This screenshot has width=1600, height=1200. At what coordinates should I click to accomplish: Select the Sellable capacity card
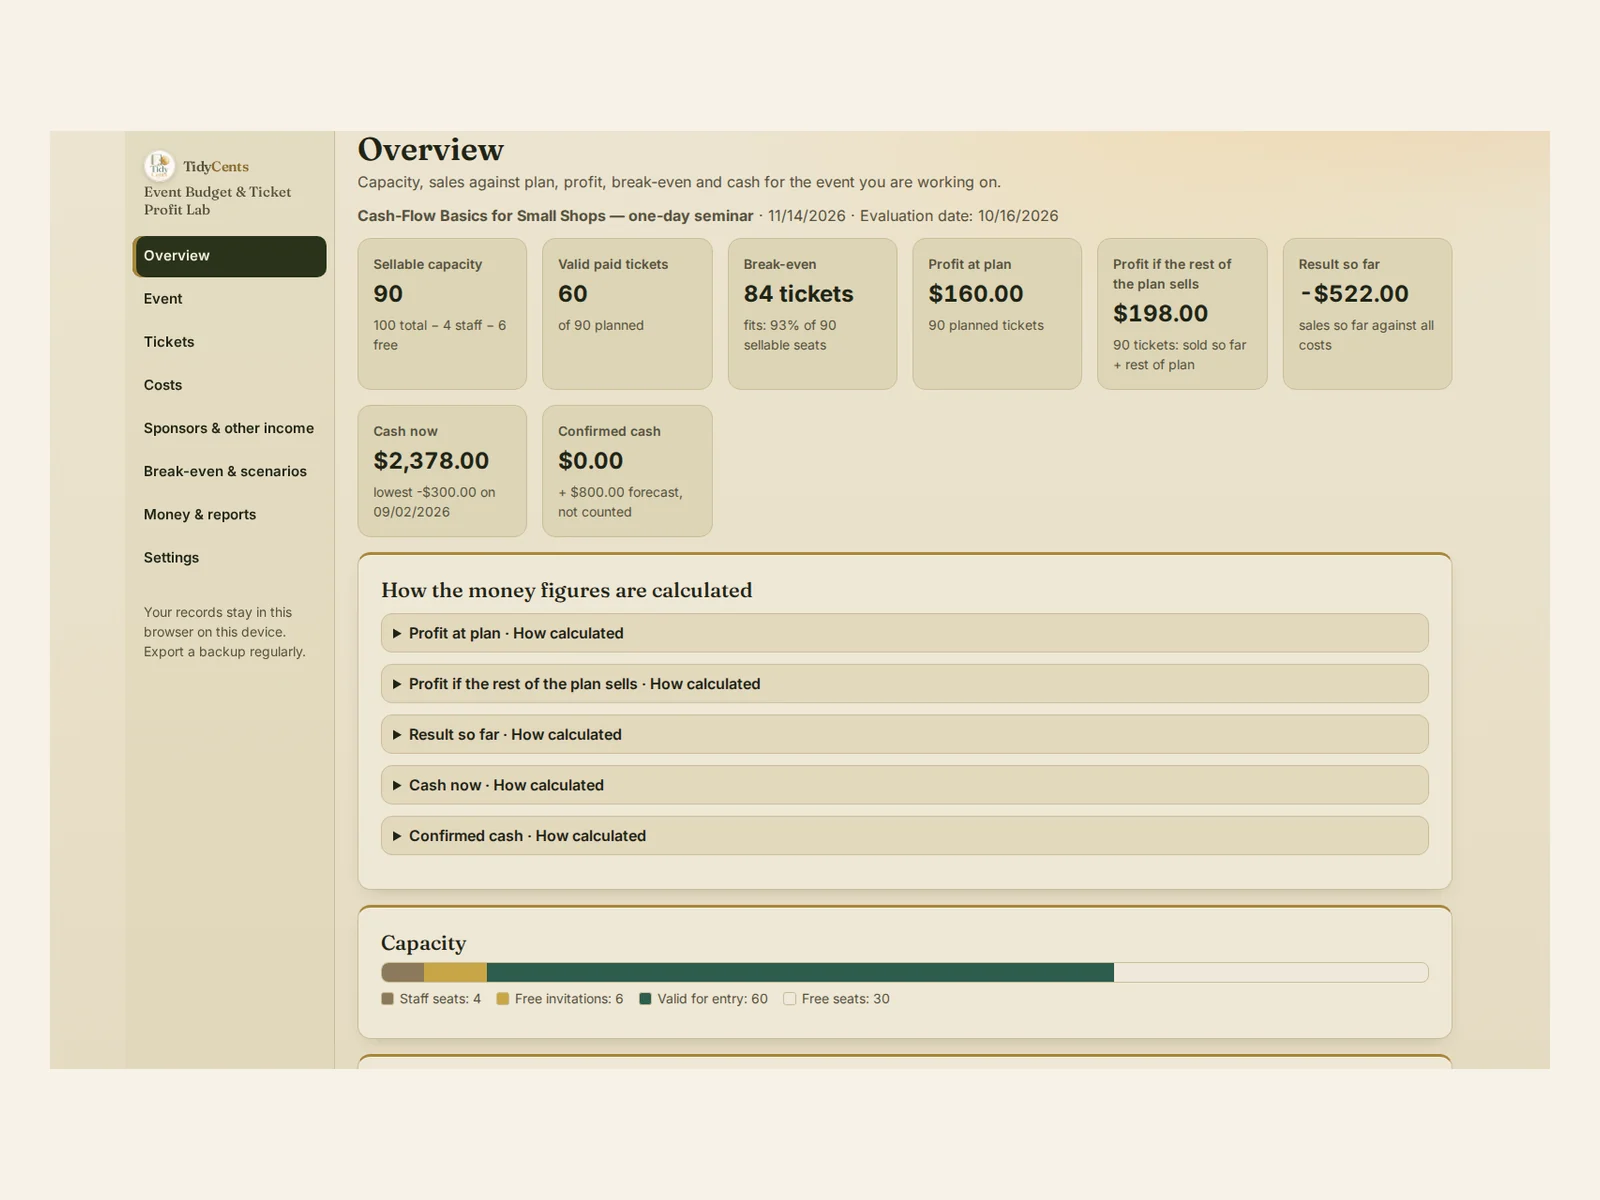pos(442,314)
